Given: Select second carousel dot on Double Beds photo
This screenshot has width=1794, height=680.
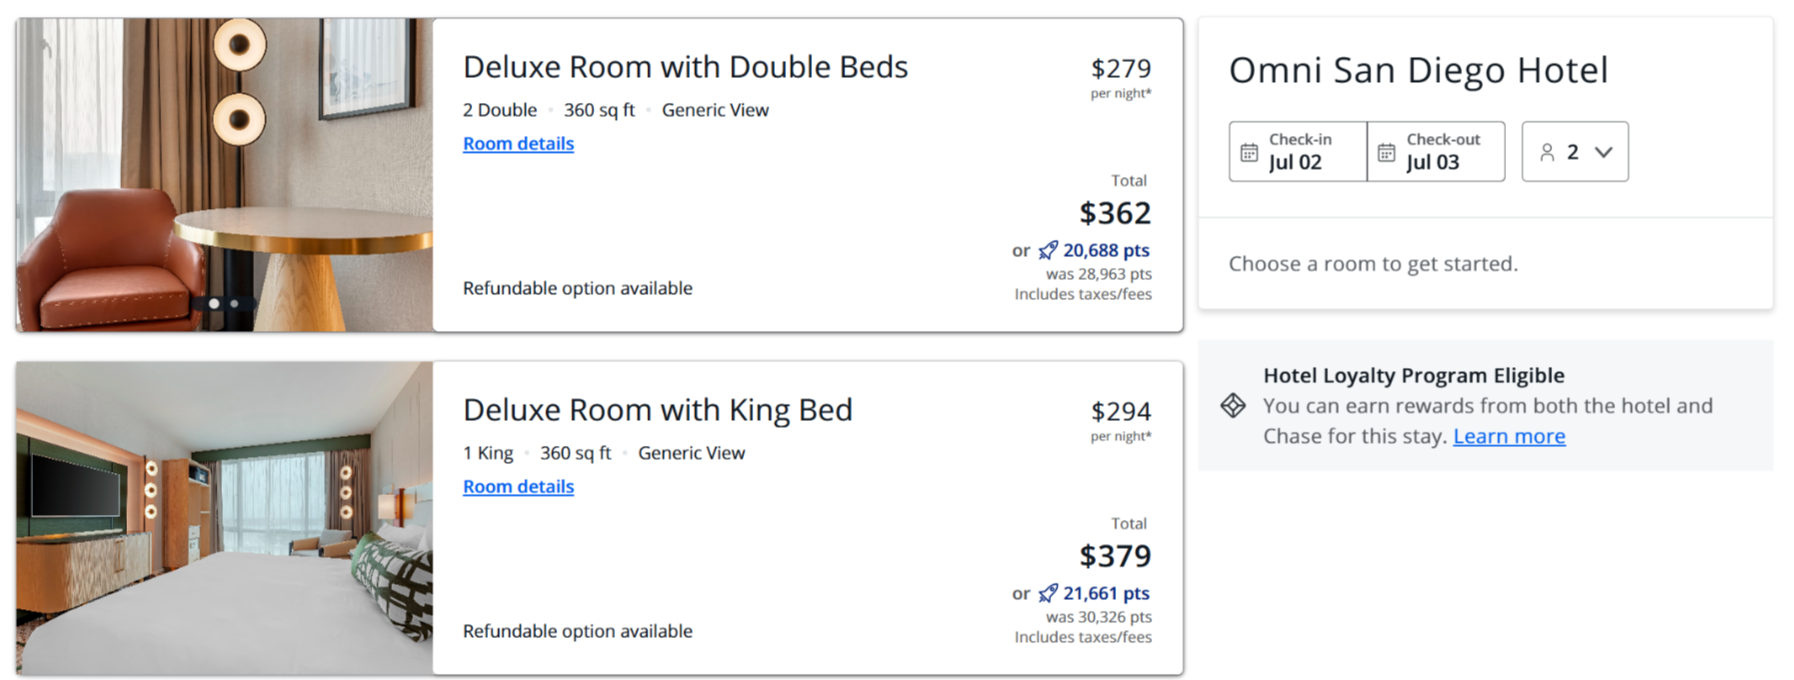Looking at the screenshot, I should (235, 303).
